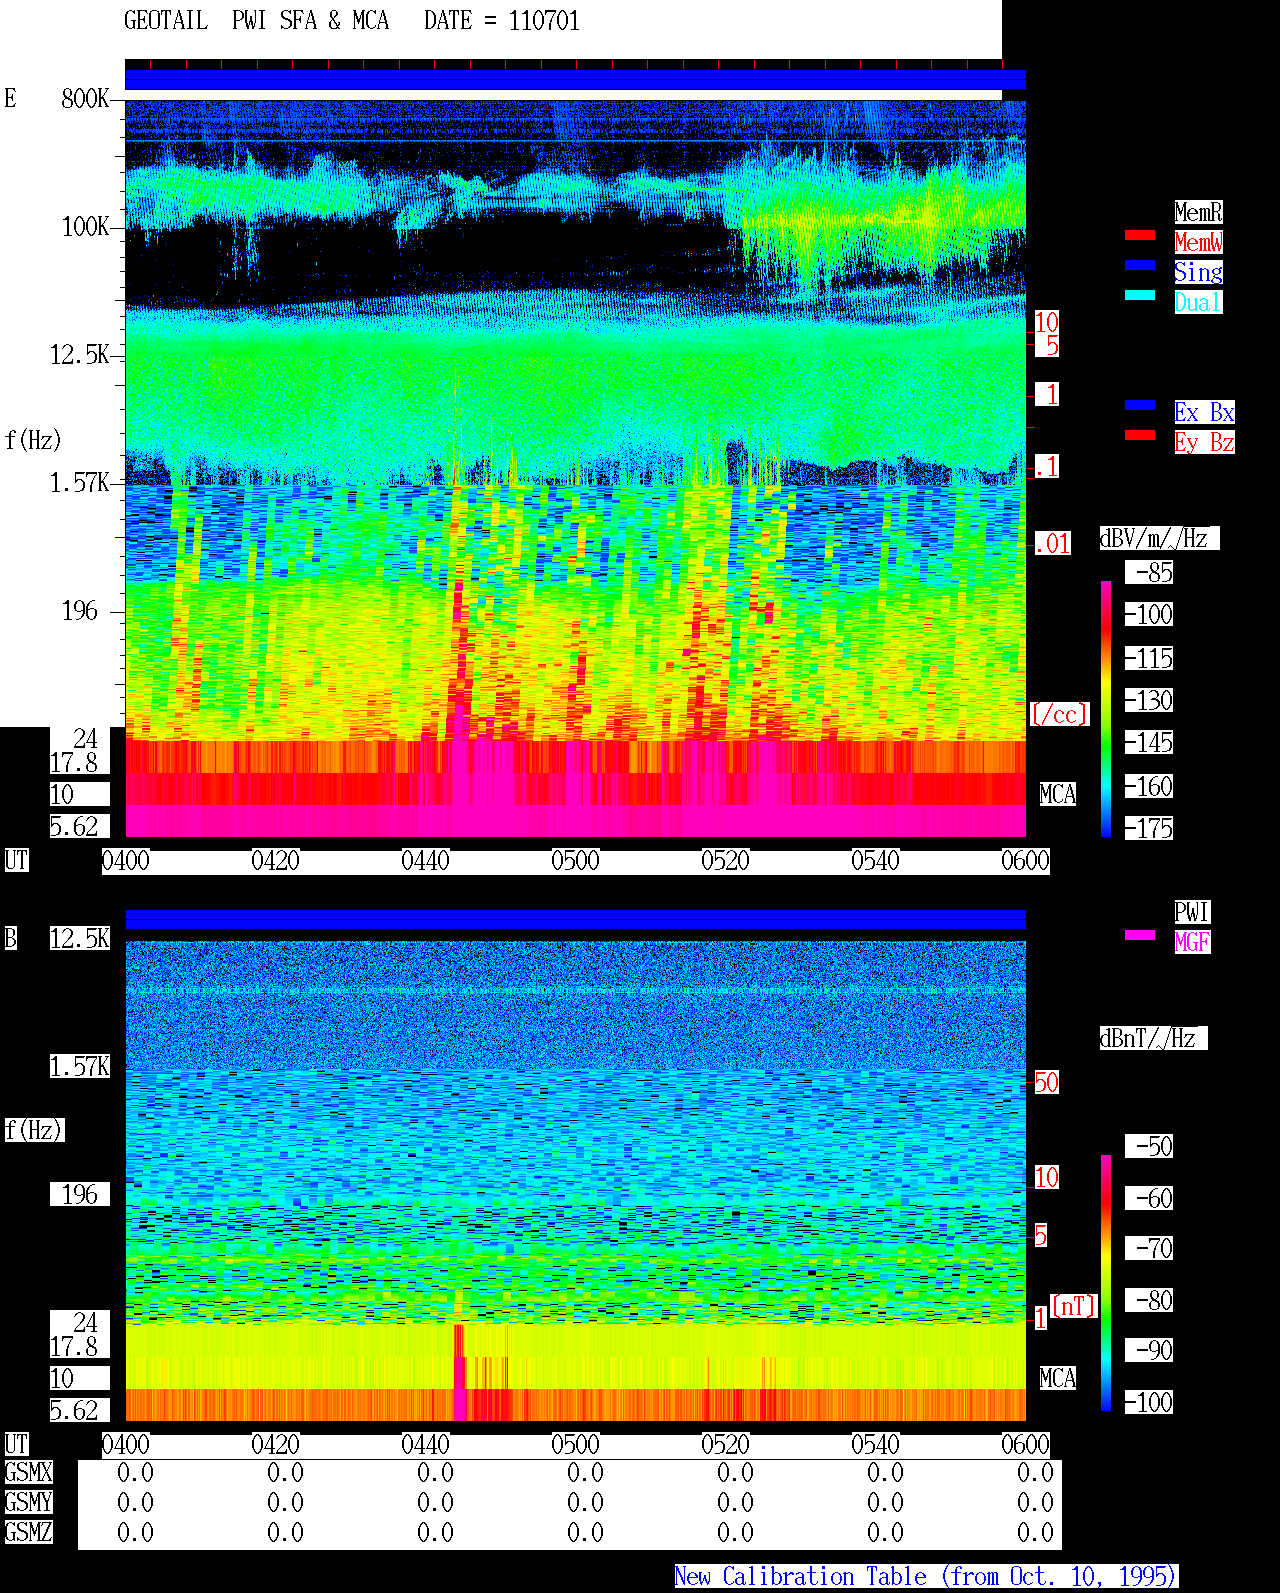Click the dBnT/√Hz color scale bar
The image size is (1280, 1593).
[x=1106, y=1283]
